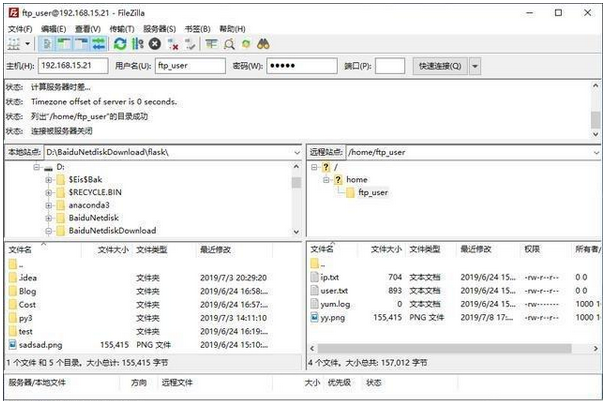Open the quick connect history dropdown arrow
Screen dimensions: 606x401
click(x=475, y=66)
